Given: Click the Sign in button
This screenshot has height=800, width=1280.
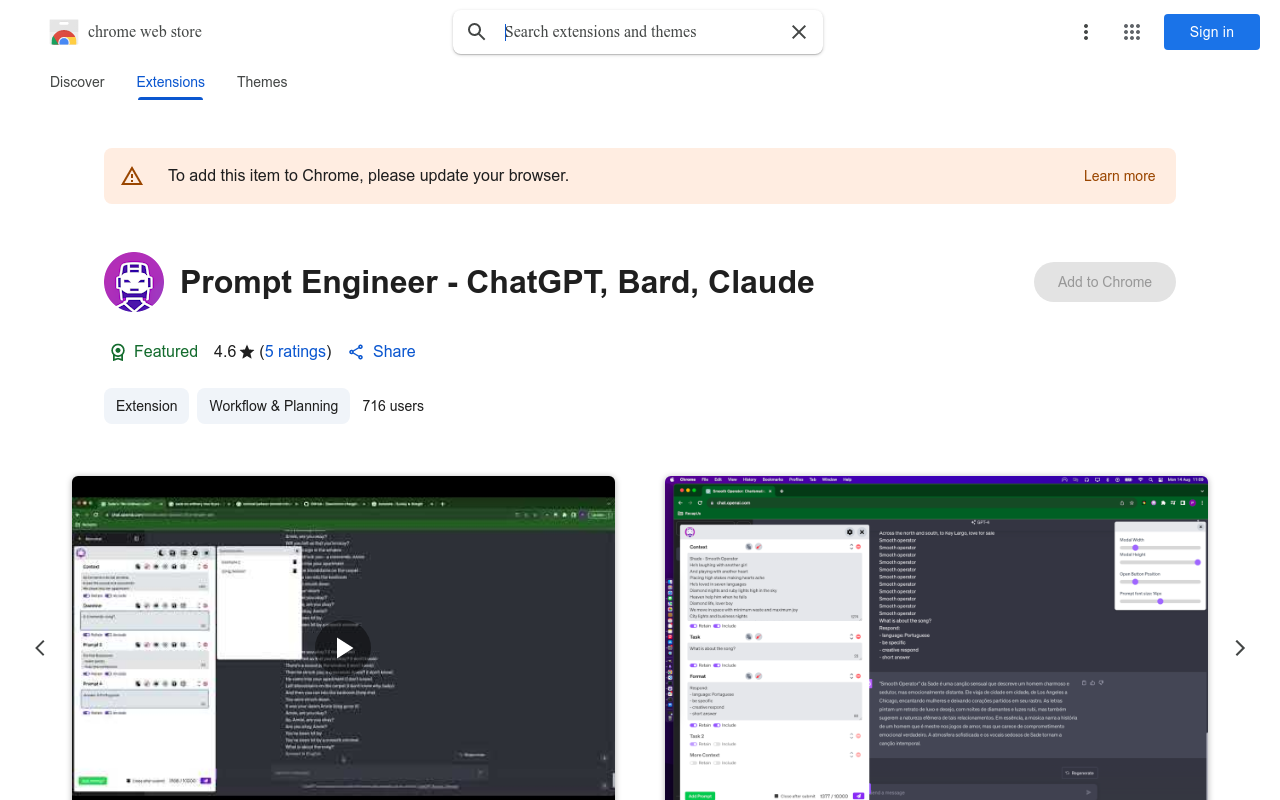Looking at the screenshot, I should click(x=1211, y=32).
